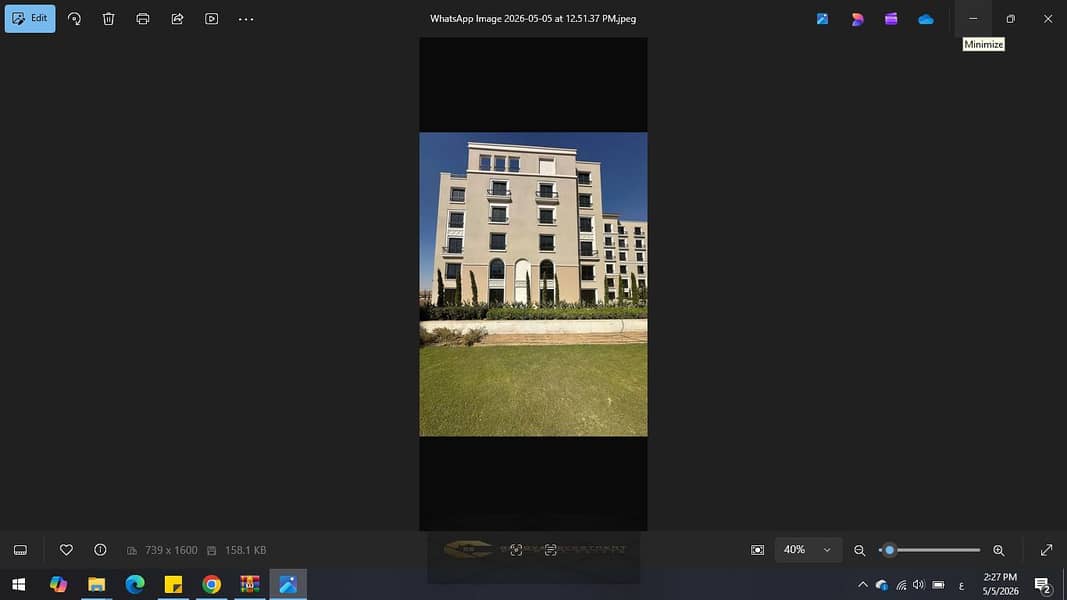The width and height of the screenshot is (1067, 600).
Task: Enter full screen with expand icon
Action: (1047, 550)
